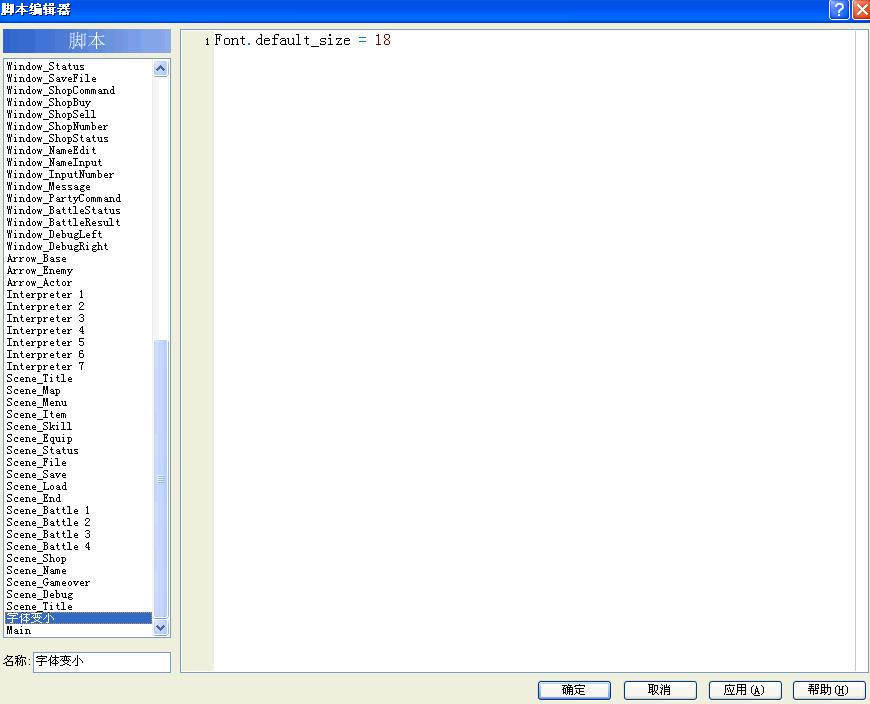Open the Scene_Gameover script
This screenshot has width=870, height=704.
(78, 583)
